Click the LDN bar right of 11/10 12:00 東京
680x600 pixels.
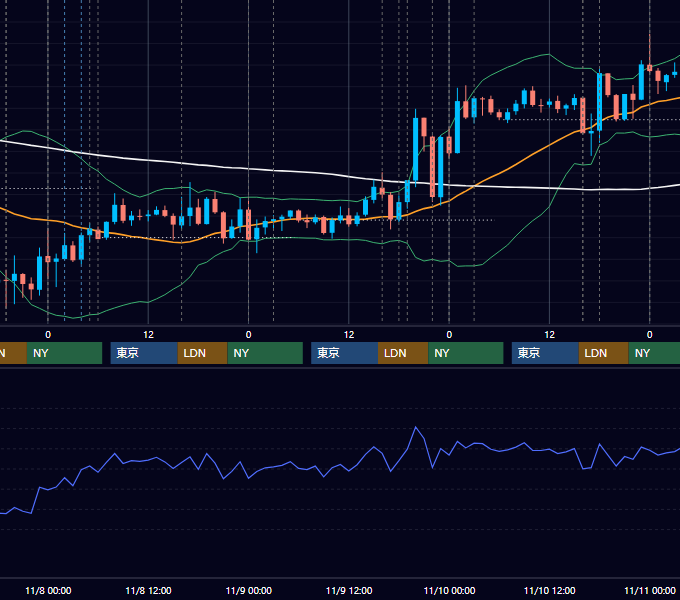tap(604, 353)
